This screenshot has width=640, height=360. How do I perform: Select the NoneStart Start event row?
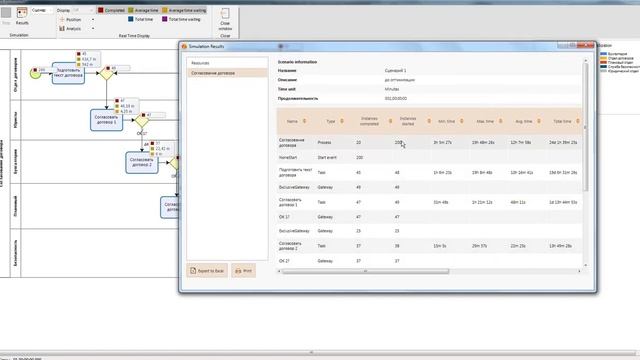429,158
